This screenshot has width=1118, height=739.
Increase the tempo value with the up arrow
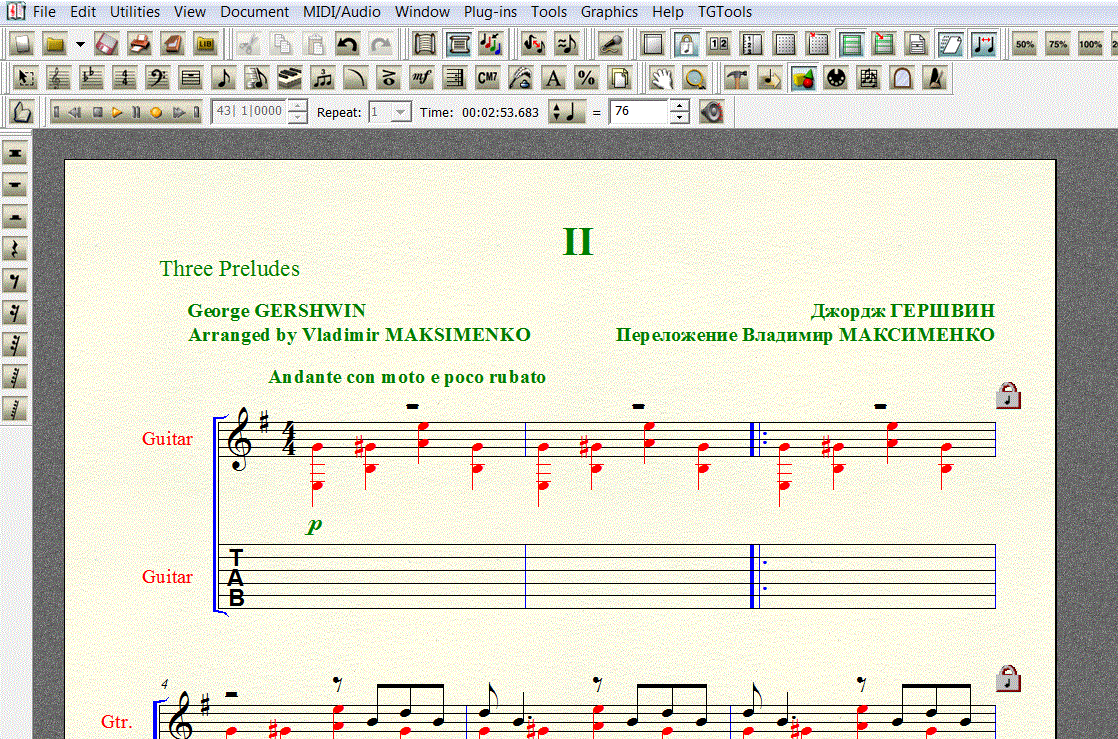(x=680, y=106)
